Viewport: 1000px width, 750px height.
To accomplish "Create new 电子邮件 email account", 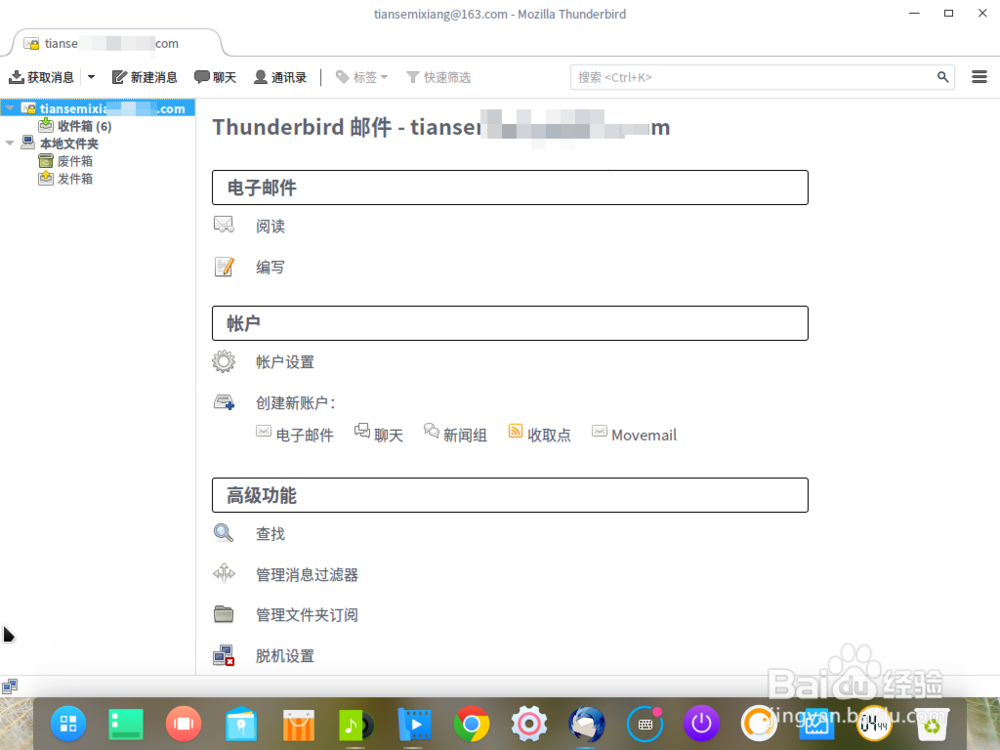I will pos(295,435).
